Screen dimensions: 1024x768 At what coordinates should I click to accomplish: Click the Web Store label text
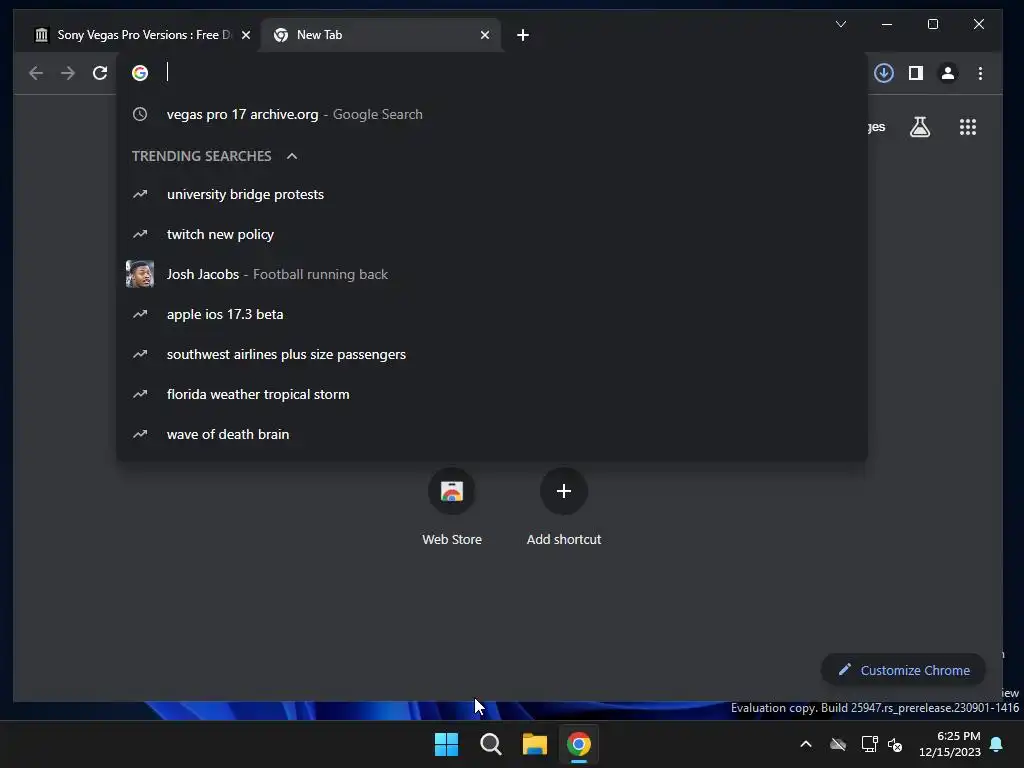pos(452,539)
